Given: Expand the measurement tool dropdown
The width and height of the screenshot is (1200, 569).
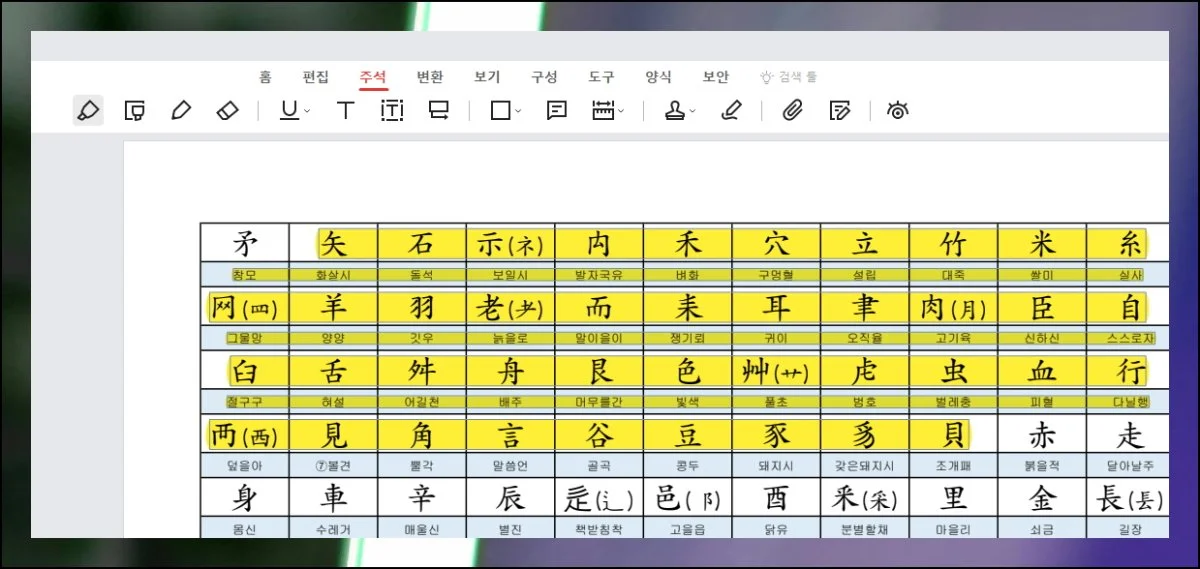Looking at the screenshot, I should click(x=622, y=112).
